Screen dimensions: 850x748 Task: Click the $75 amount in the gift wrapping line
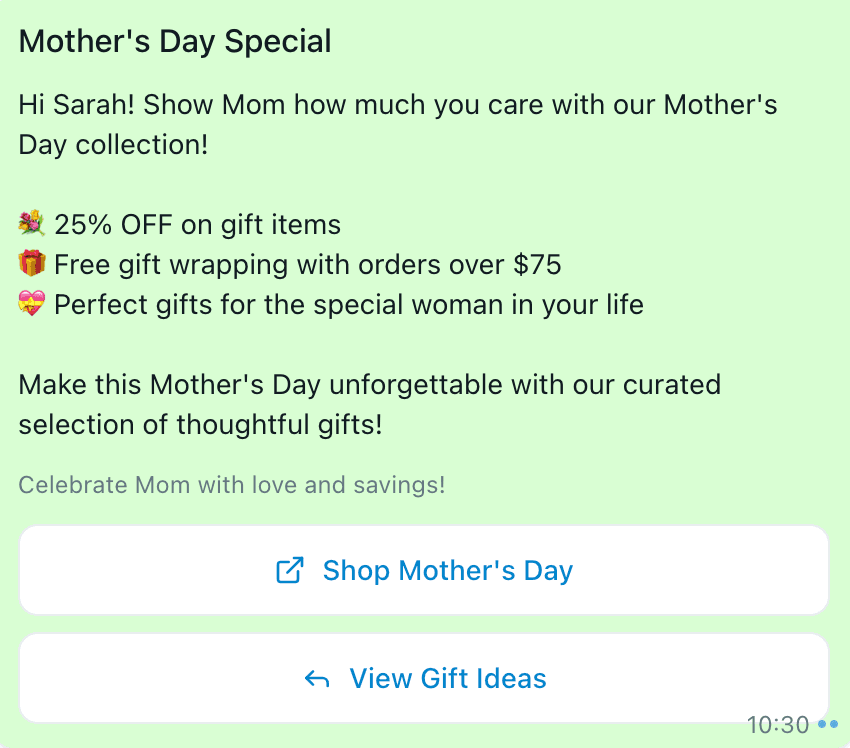[538, 264]
